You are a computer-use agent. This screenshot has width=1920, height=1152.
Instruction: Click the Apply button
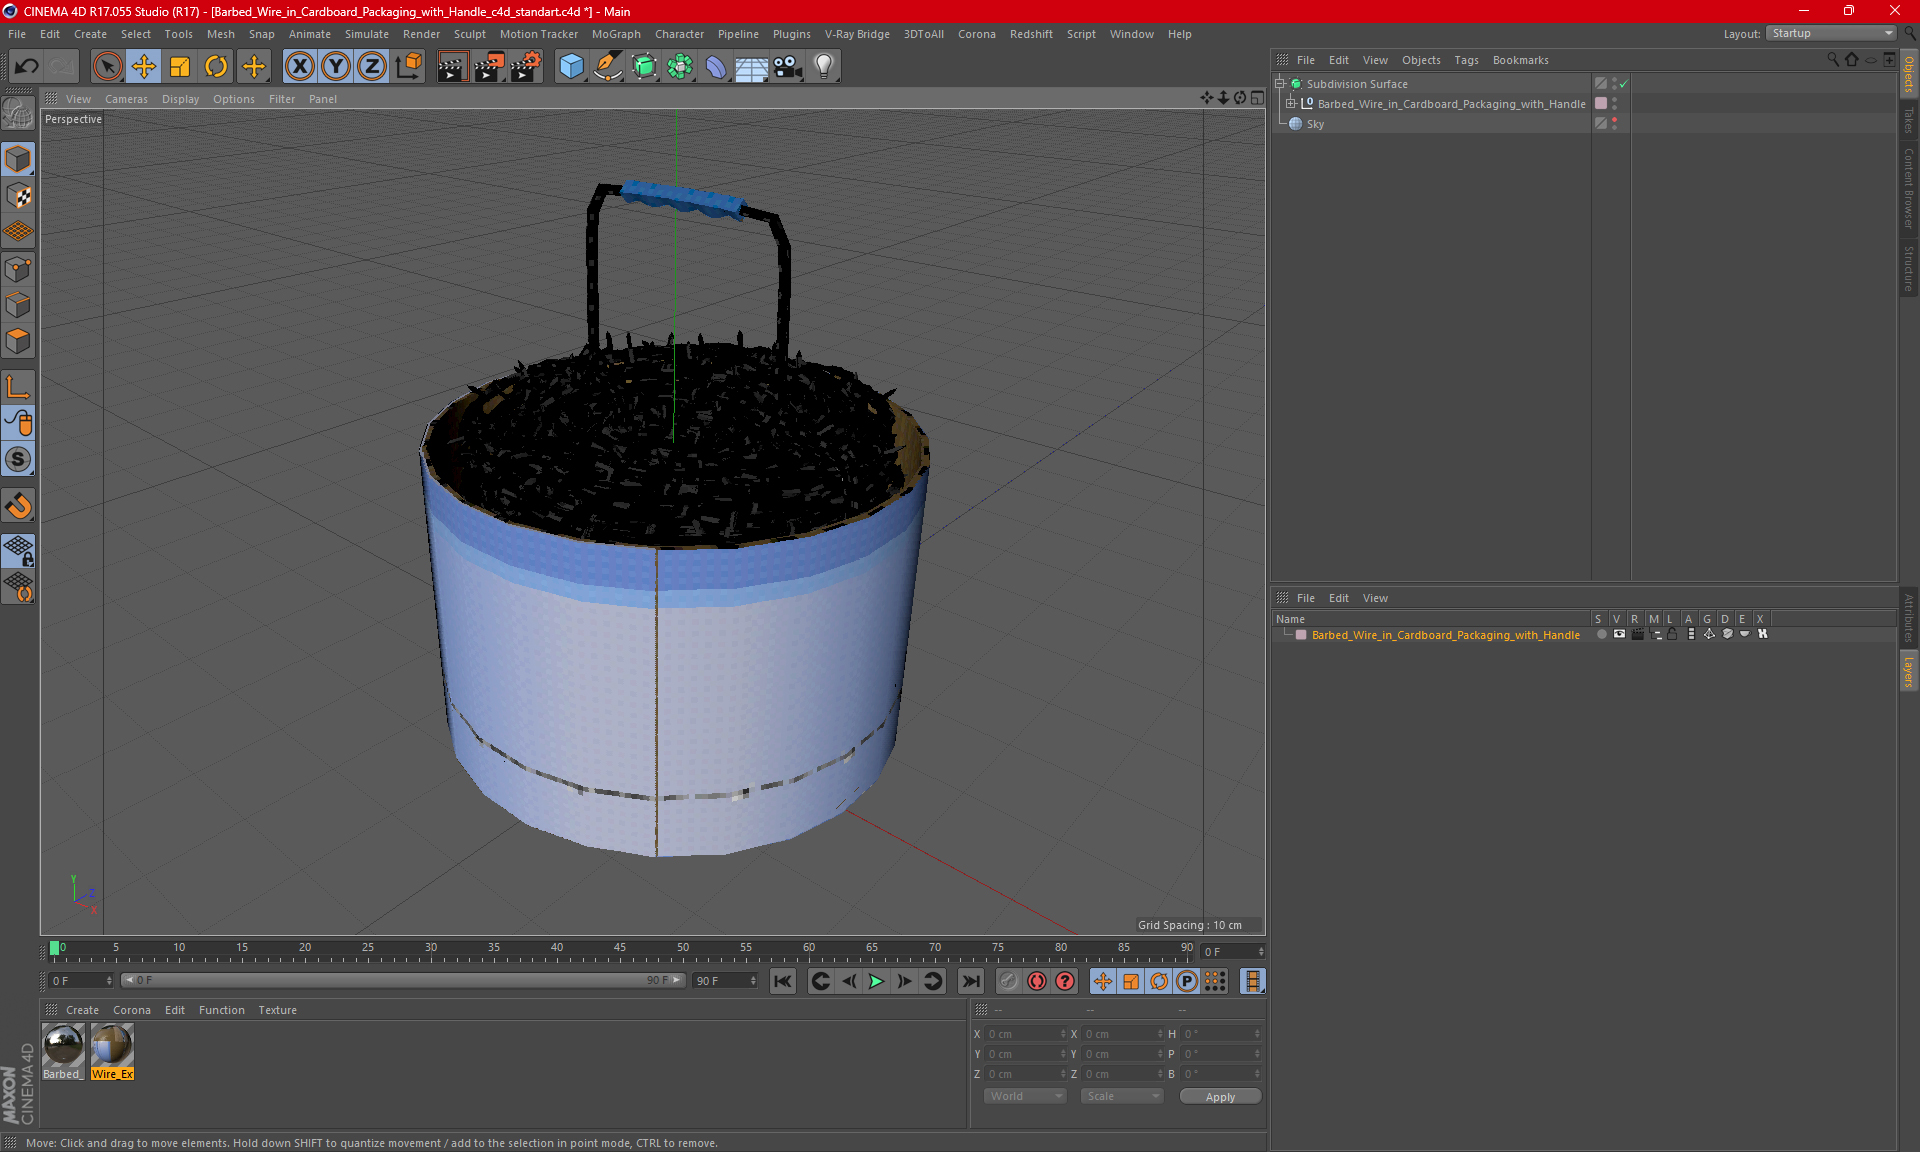(x=1220, y=1097)
